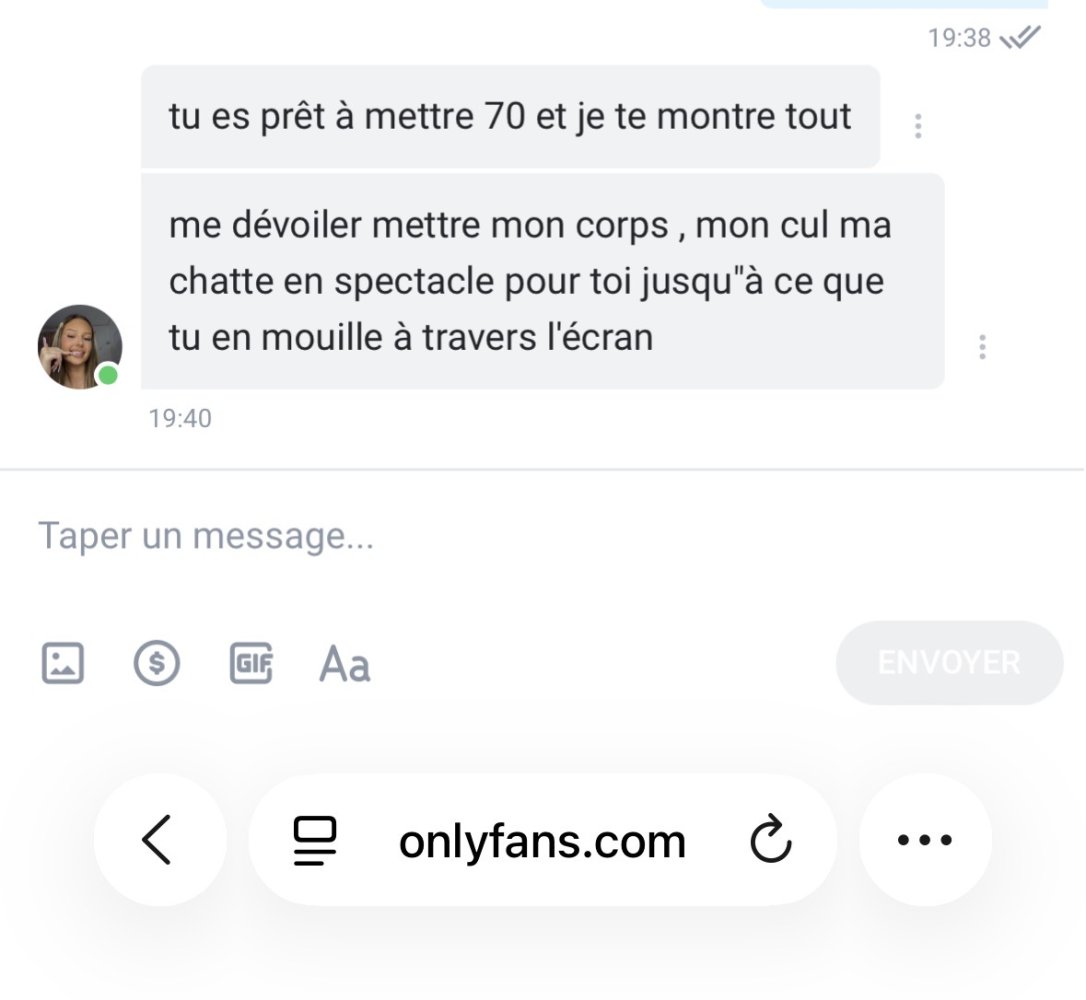1086x1000 pixels.
Task: Open options menu beside 'tu es prêt' message
Action: (x=918, y=126)
